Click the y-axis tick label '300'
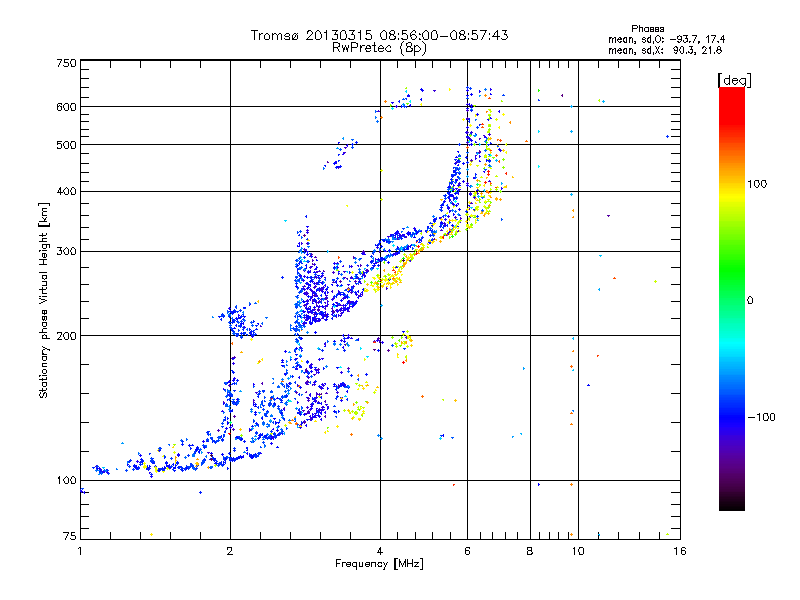This screenshot has height=600, width=800. coord(66,252)
